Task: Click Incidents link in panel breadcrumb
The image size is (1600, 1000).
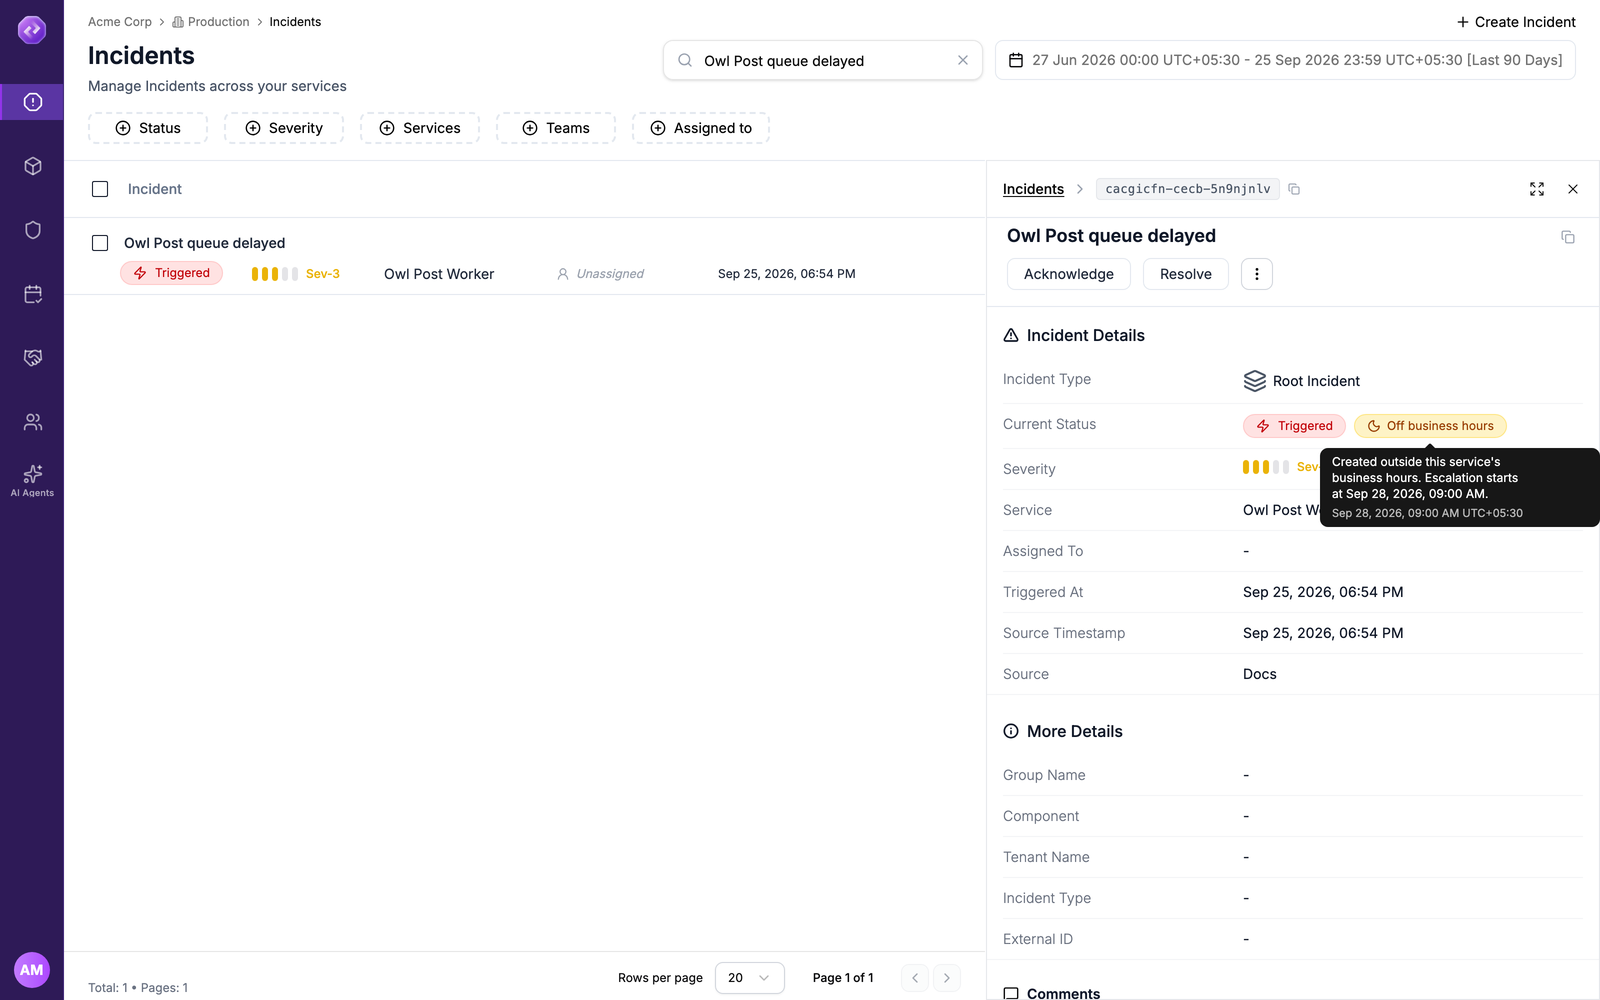Action: pyautogui.click(x=1033, y=189)
